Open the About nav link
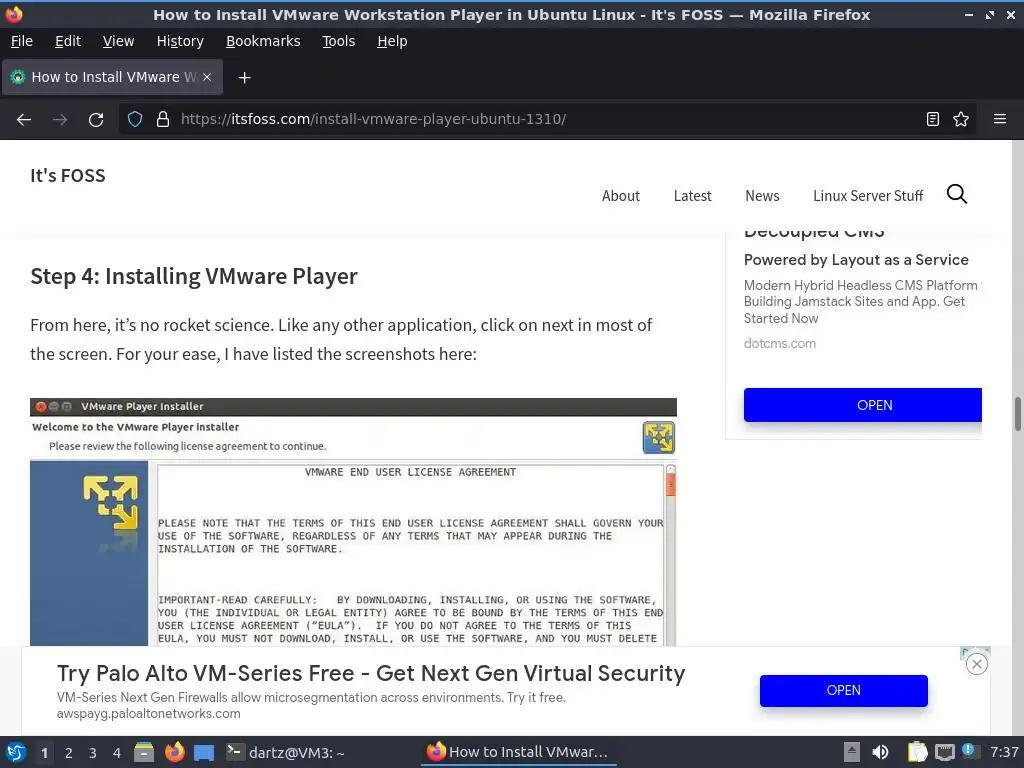This screenshot has width=1024, height=768. pyautogui.click(x=620, y=196)
